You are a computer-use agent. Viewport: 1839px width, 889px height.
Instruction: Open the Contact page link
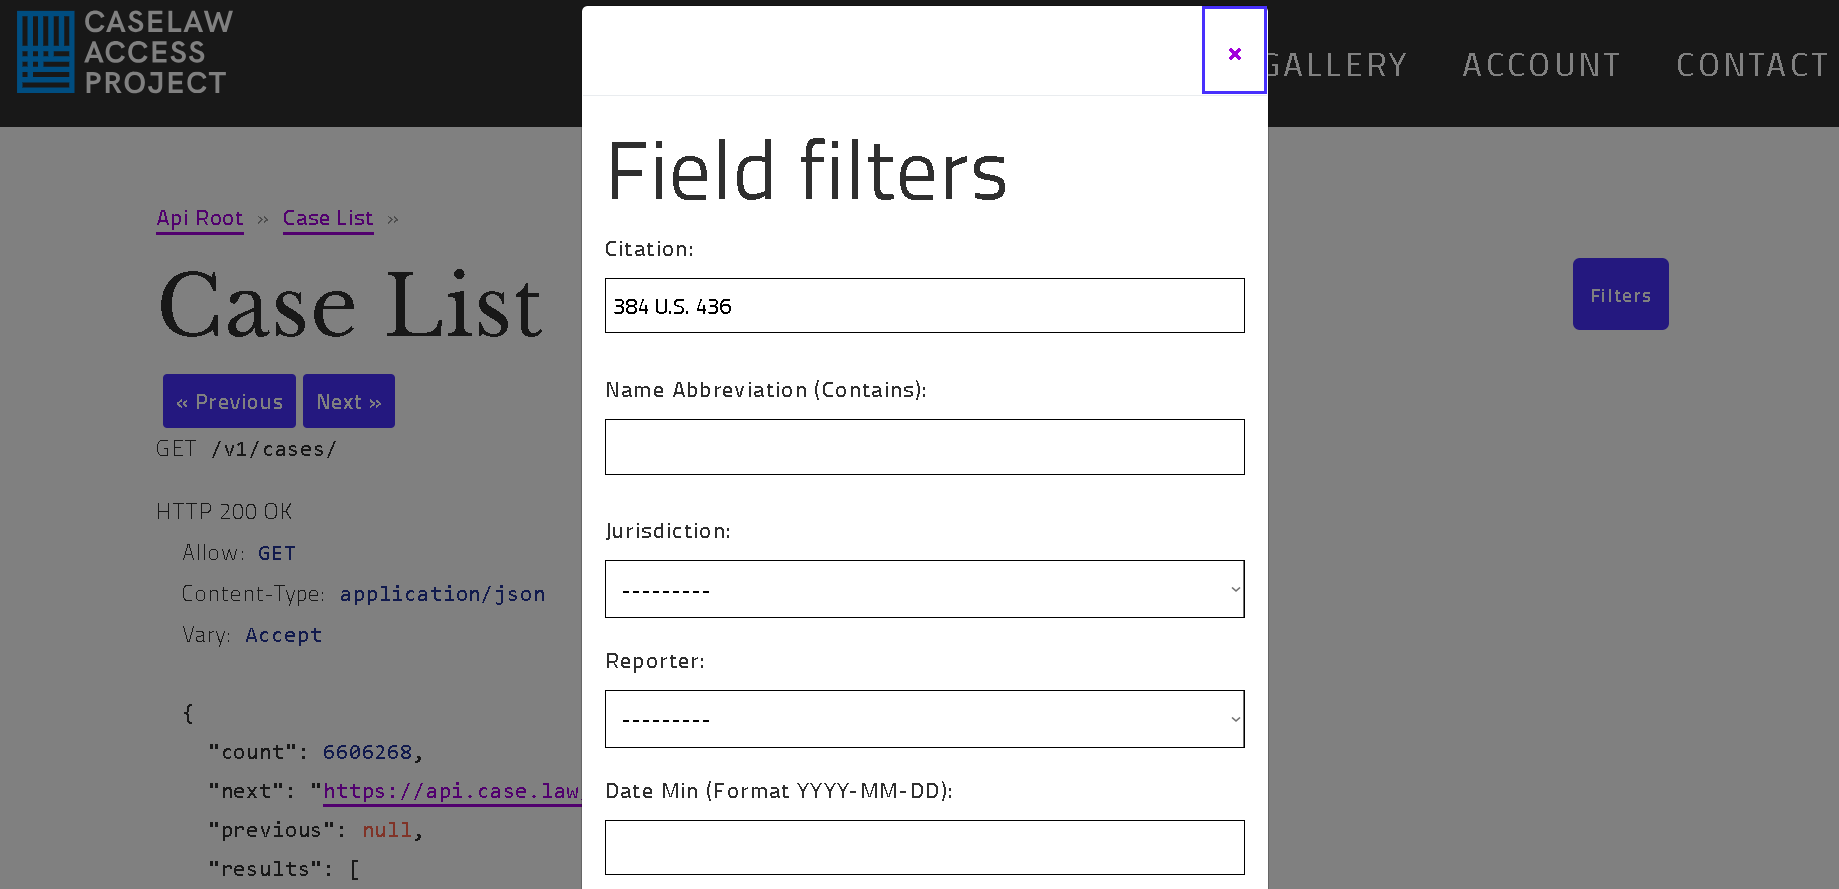(x=1753, y=65)
